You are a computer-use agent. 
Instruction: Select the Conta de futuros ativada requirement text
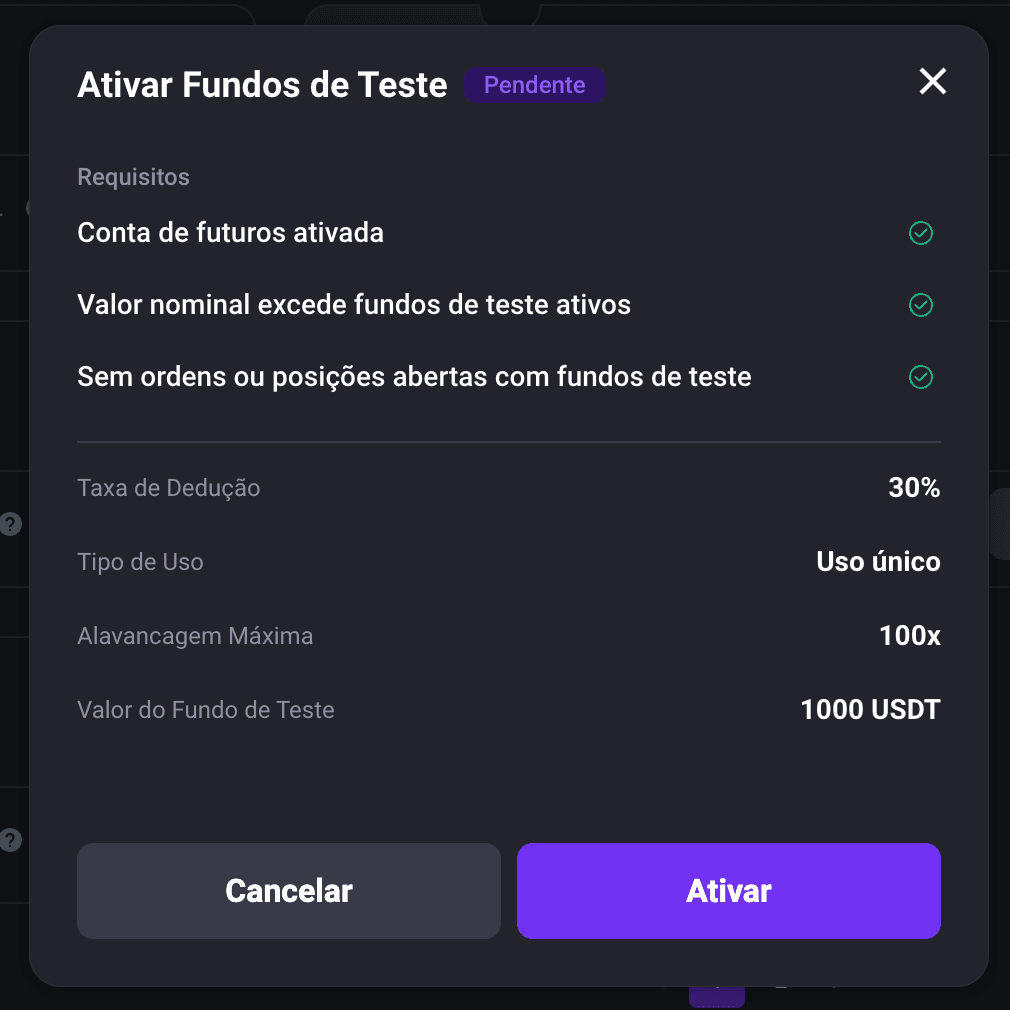tap(231, 233)
